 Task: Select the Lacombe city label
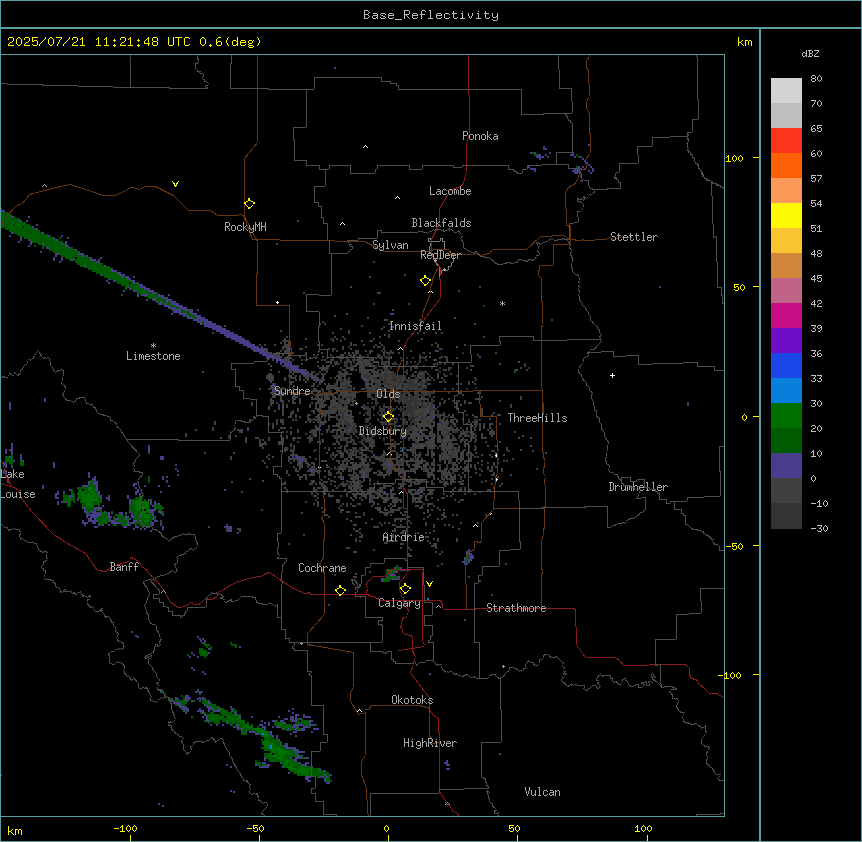pos(450,191)
